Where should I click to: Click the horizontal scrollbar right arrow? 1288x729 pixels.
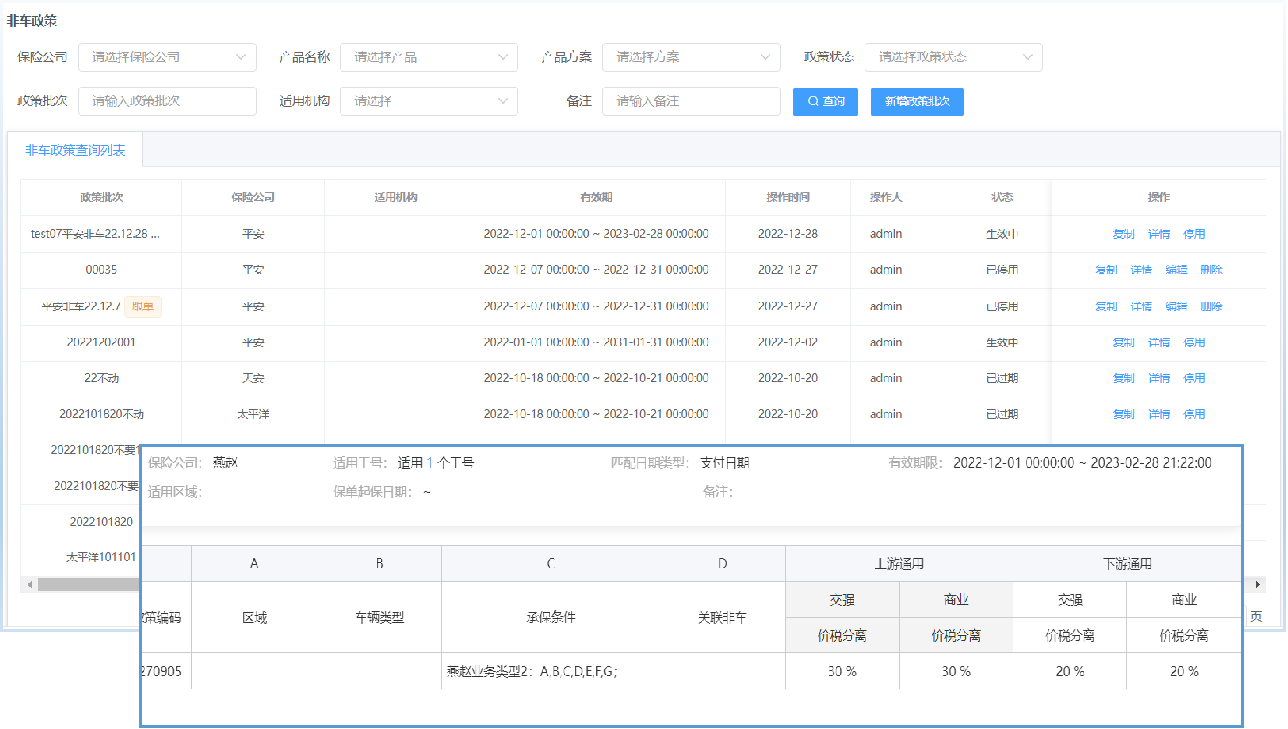[x=1260, y=584]
